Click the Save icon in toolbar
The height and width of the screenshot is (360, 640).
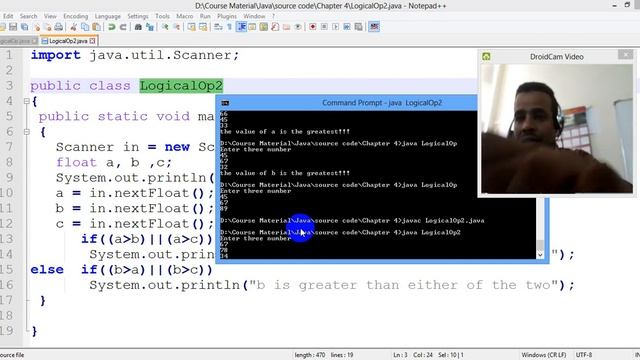(13, 27)
